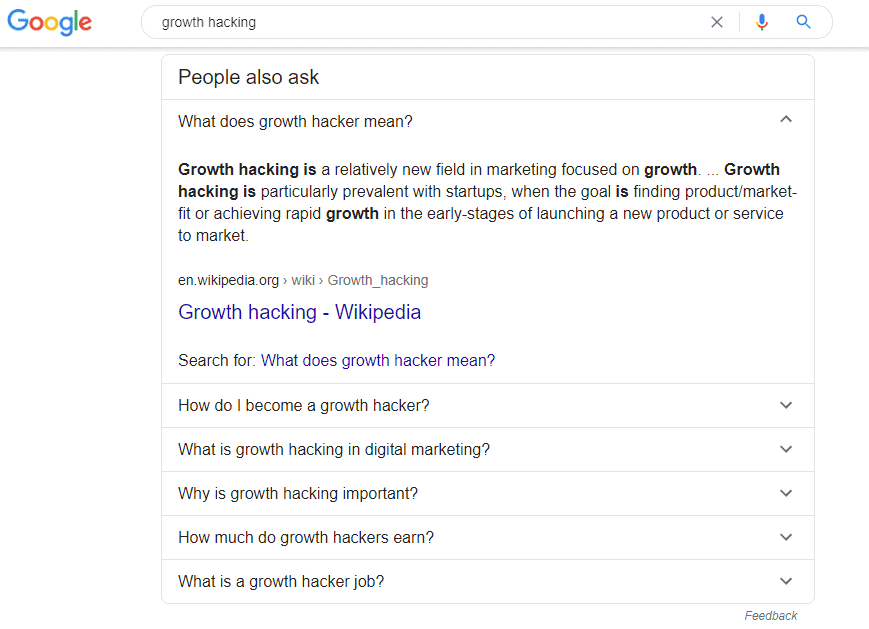This screenshot has height=629, width=869.
Task: Click the magnifying glass search icon
Action: click(803, 22)
